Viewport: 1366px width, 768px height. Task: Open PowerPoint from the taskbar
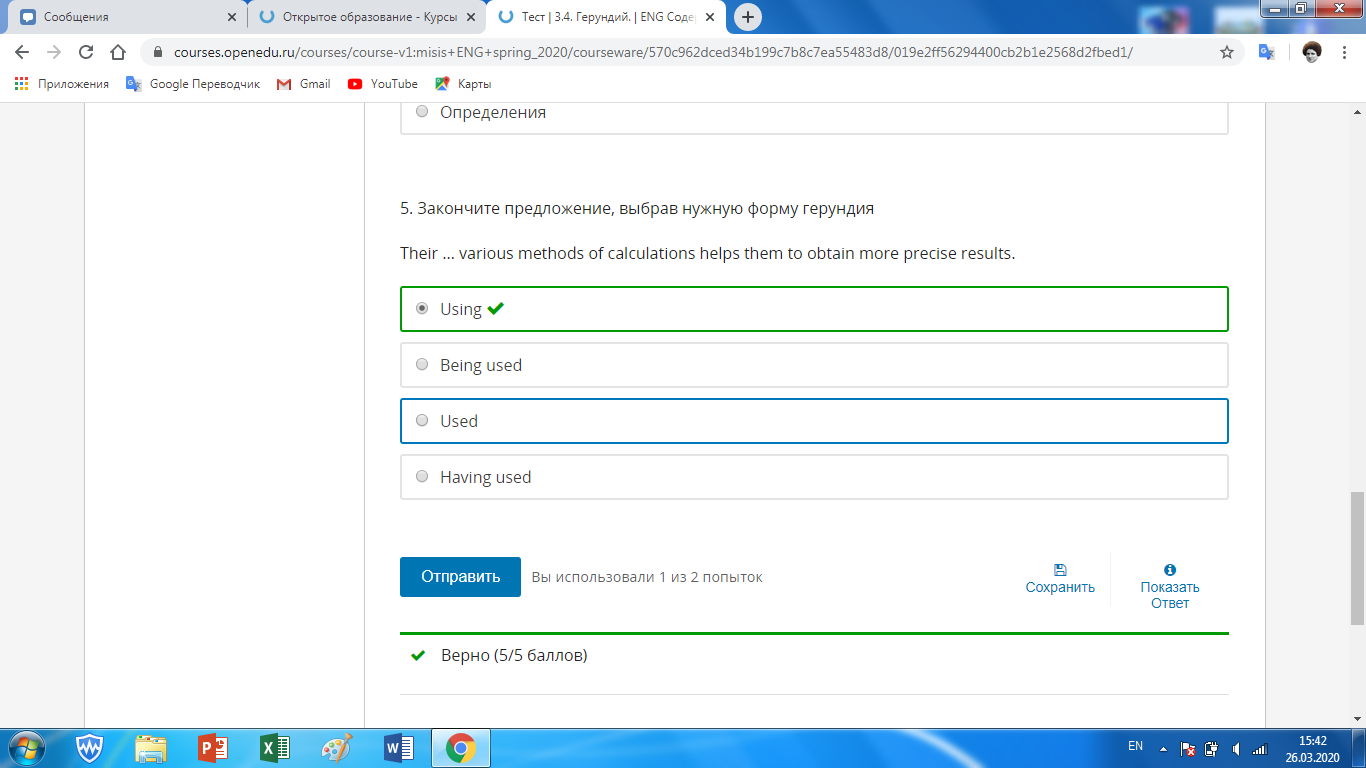coord(213,748)
